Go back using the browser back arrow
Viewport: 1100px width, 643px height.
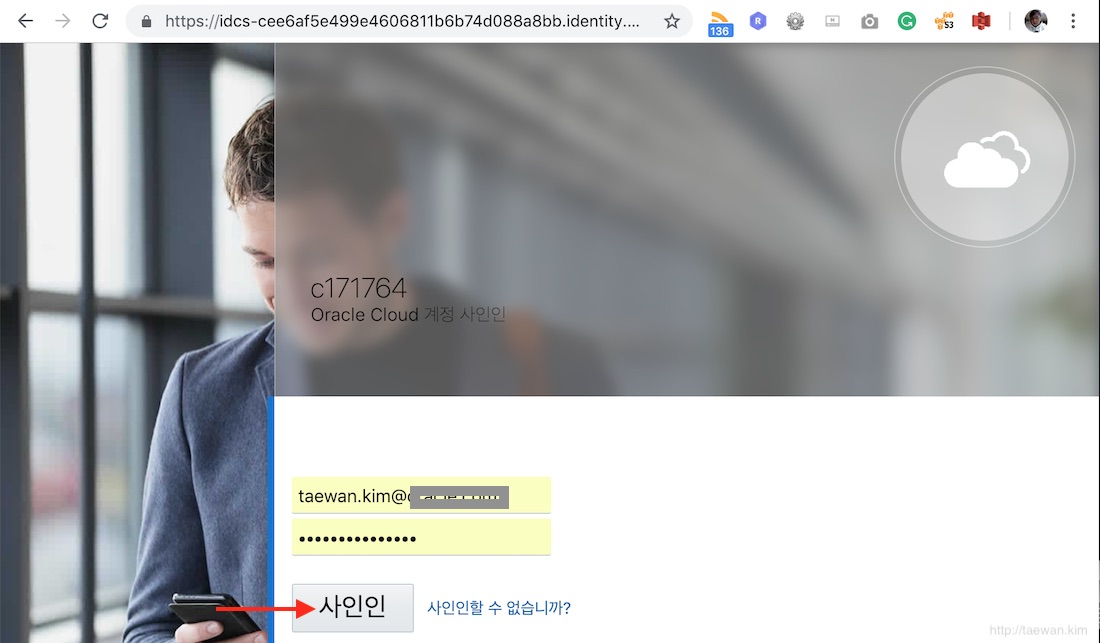tap(25, 21)
